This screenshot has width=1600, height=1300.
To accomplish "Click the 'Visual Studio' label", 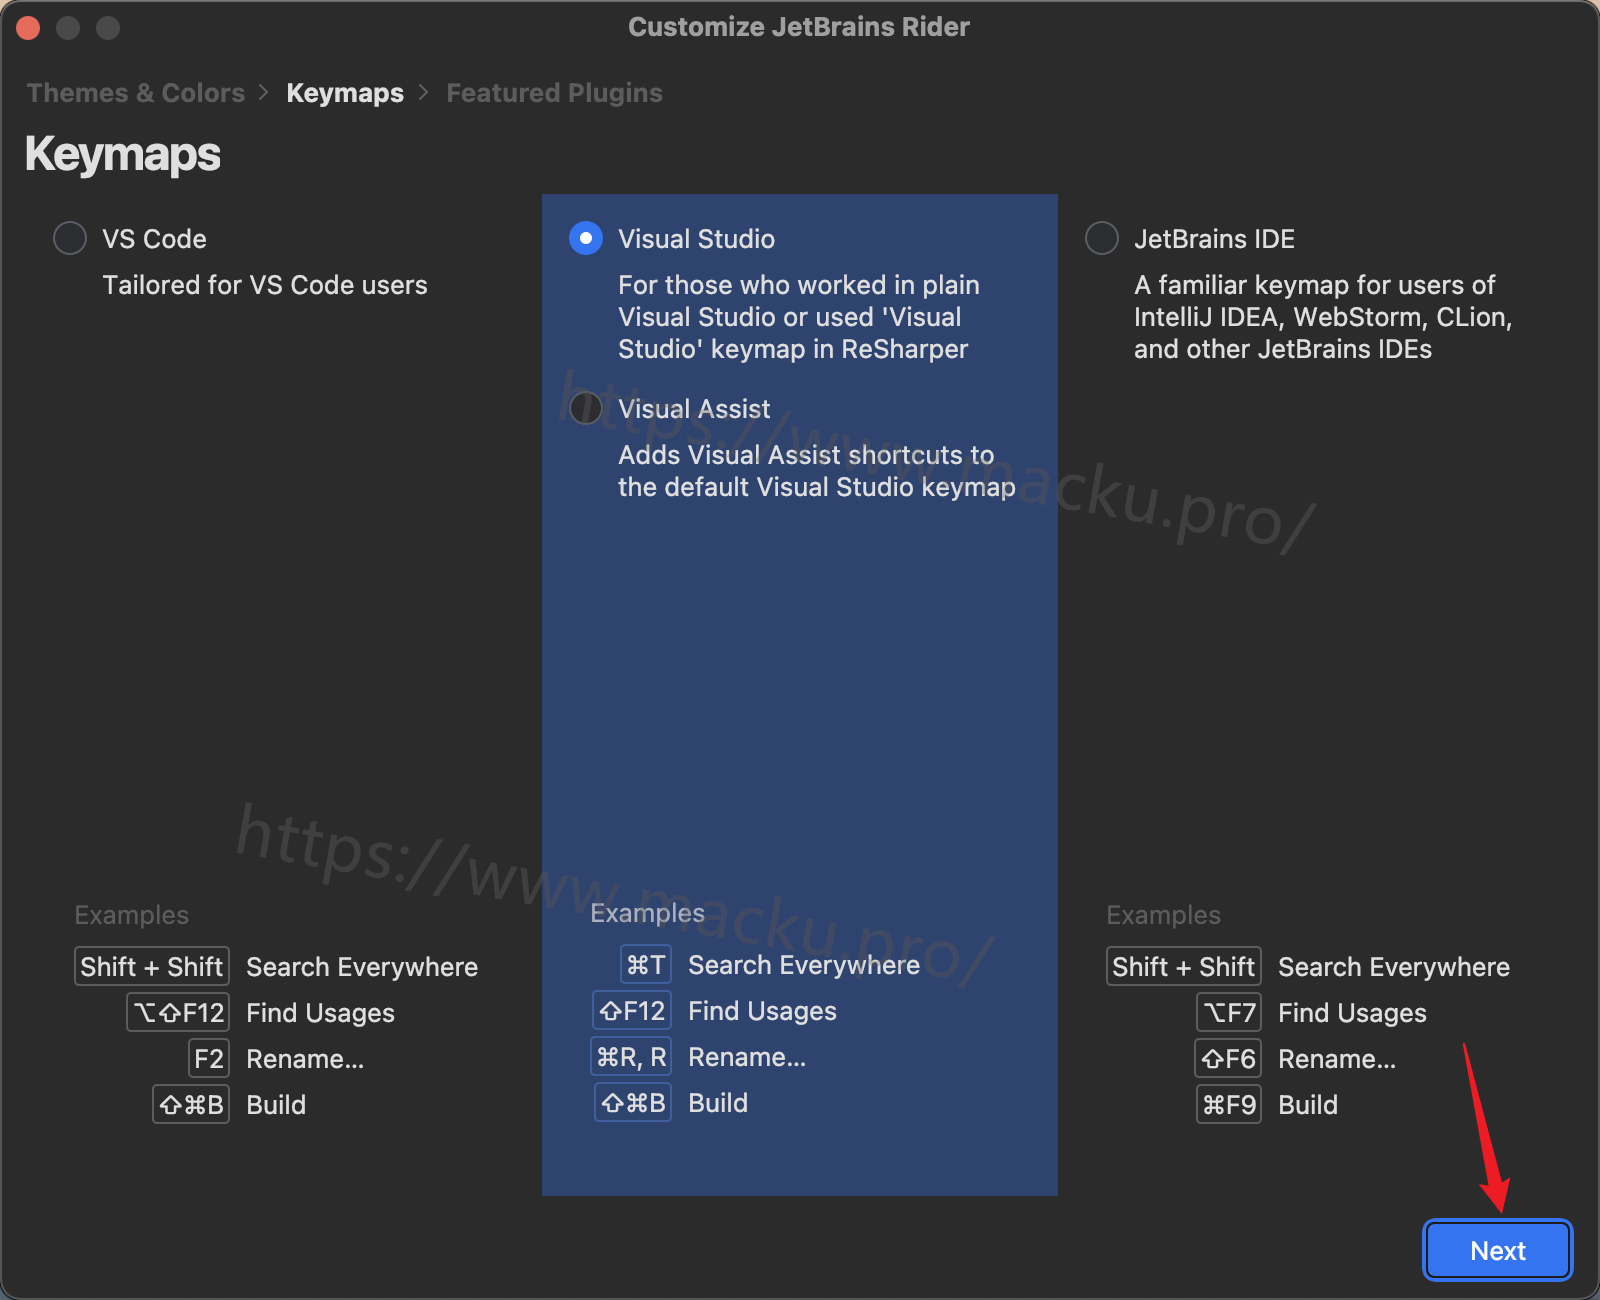I will pos(696,239).
